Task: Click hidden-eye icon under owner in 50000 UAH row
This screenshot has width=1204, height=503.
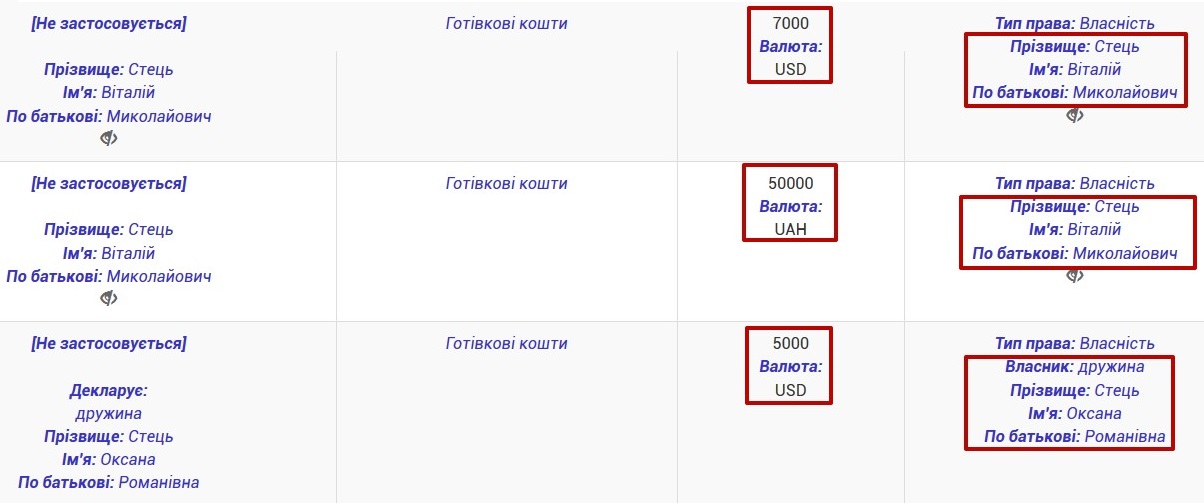Action: point(1075,276)
